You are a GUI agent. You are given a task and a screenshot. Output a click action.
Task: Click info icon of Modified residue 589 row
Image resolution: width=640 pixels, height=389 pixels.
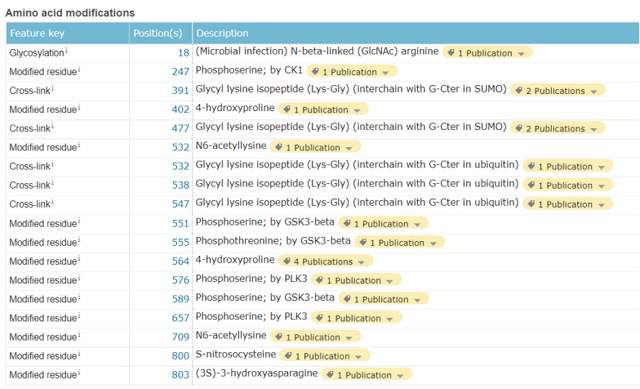79,297
